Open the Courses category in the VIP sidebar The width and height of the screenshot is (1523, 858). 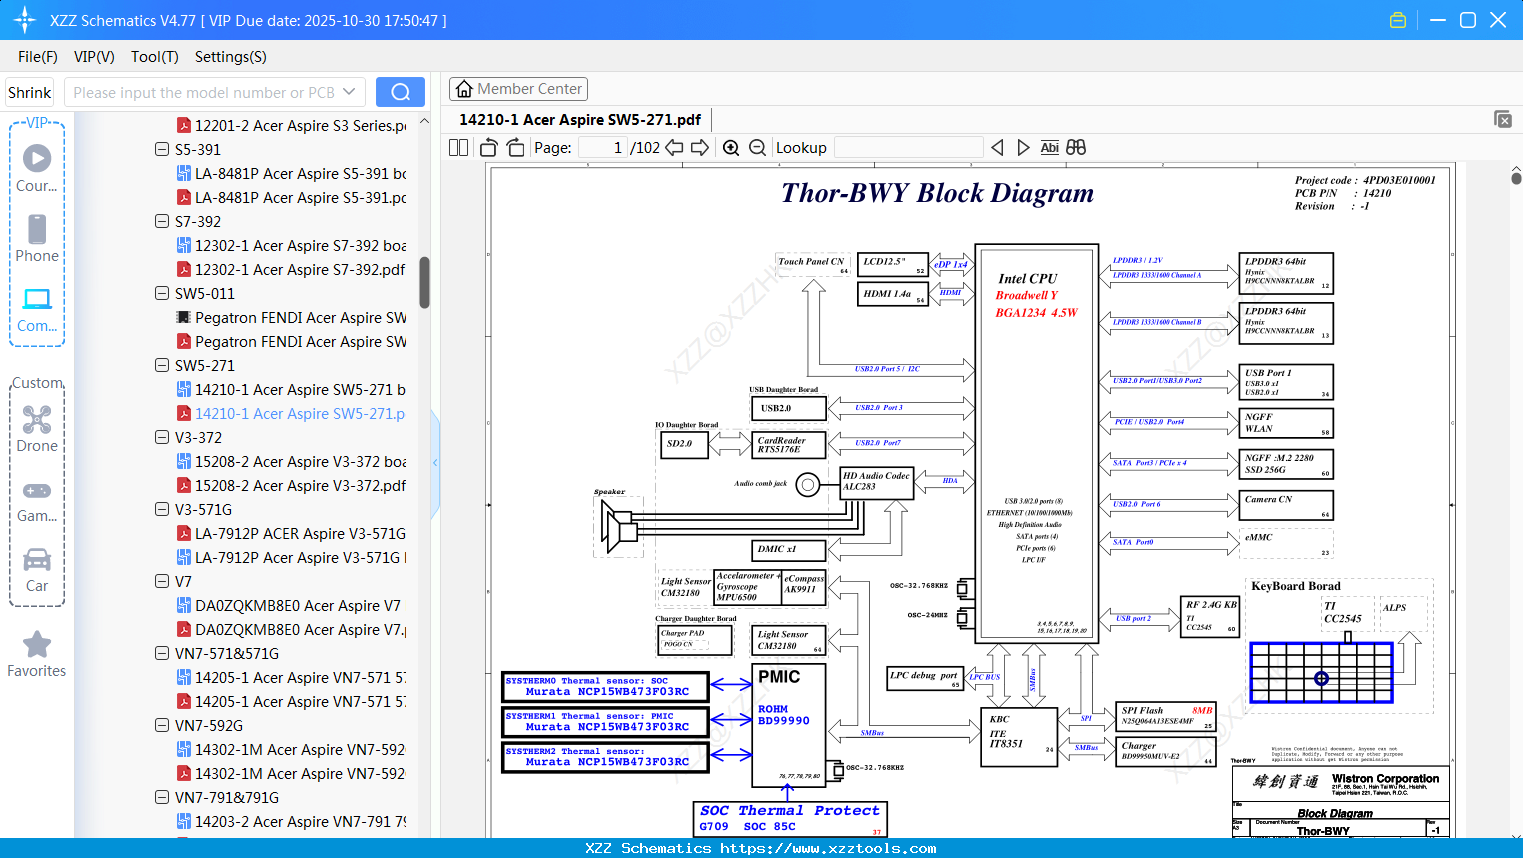[x=37, y=168]
